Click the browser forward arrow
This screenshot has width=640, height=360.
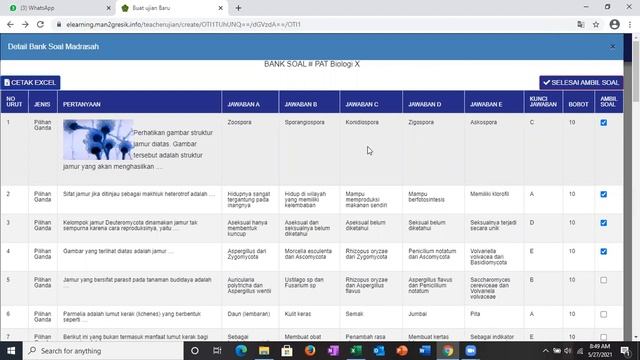(x=25, y=24)
